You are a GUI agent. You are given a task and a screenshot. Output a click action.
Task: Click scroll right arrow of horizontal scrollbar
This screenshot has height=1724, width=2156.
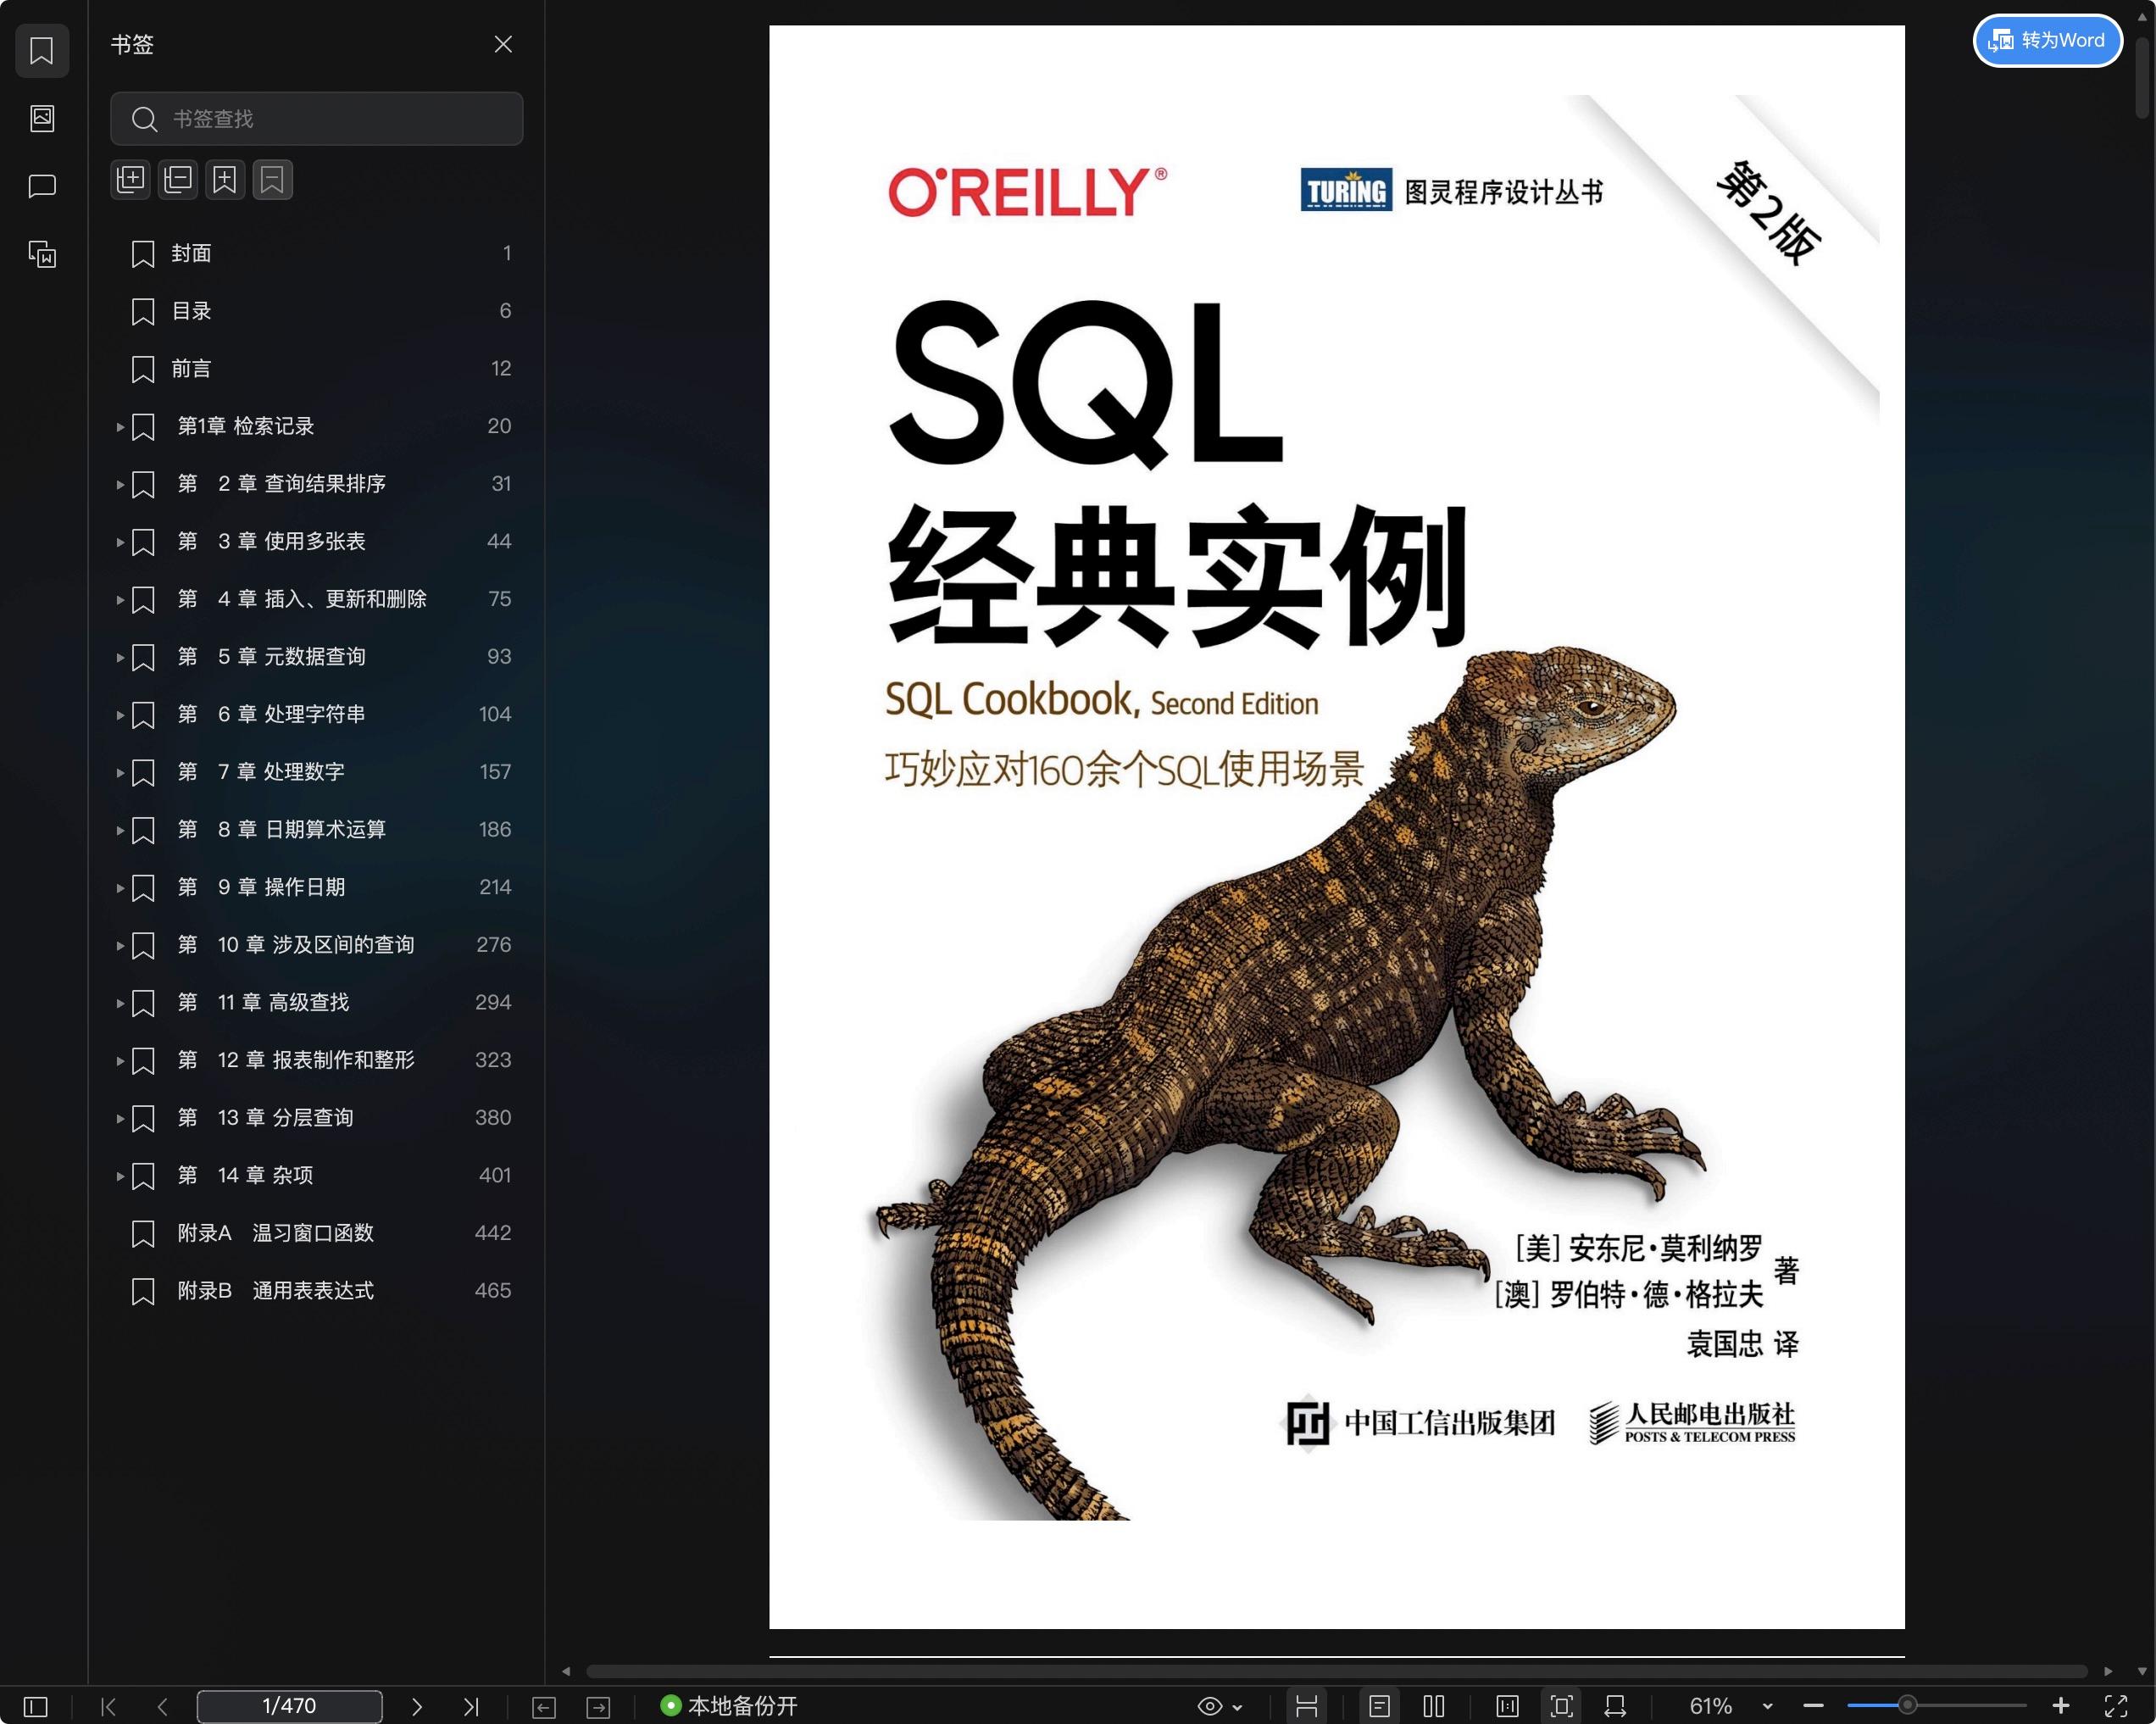(x=2108, y=1671)
